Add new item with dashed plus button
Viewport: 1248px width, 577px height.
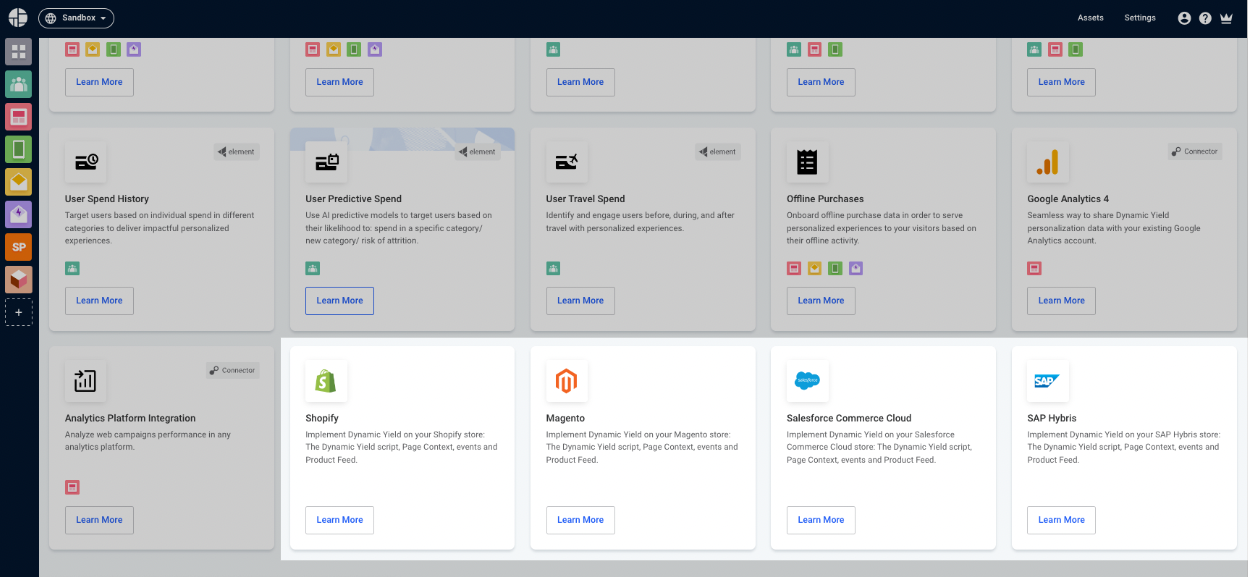pos(19,312)
